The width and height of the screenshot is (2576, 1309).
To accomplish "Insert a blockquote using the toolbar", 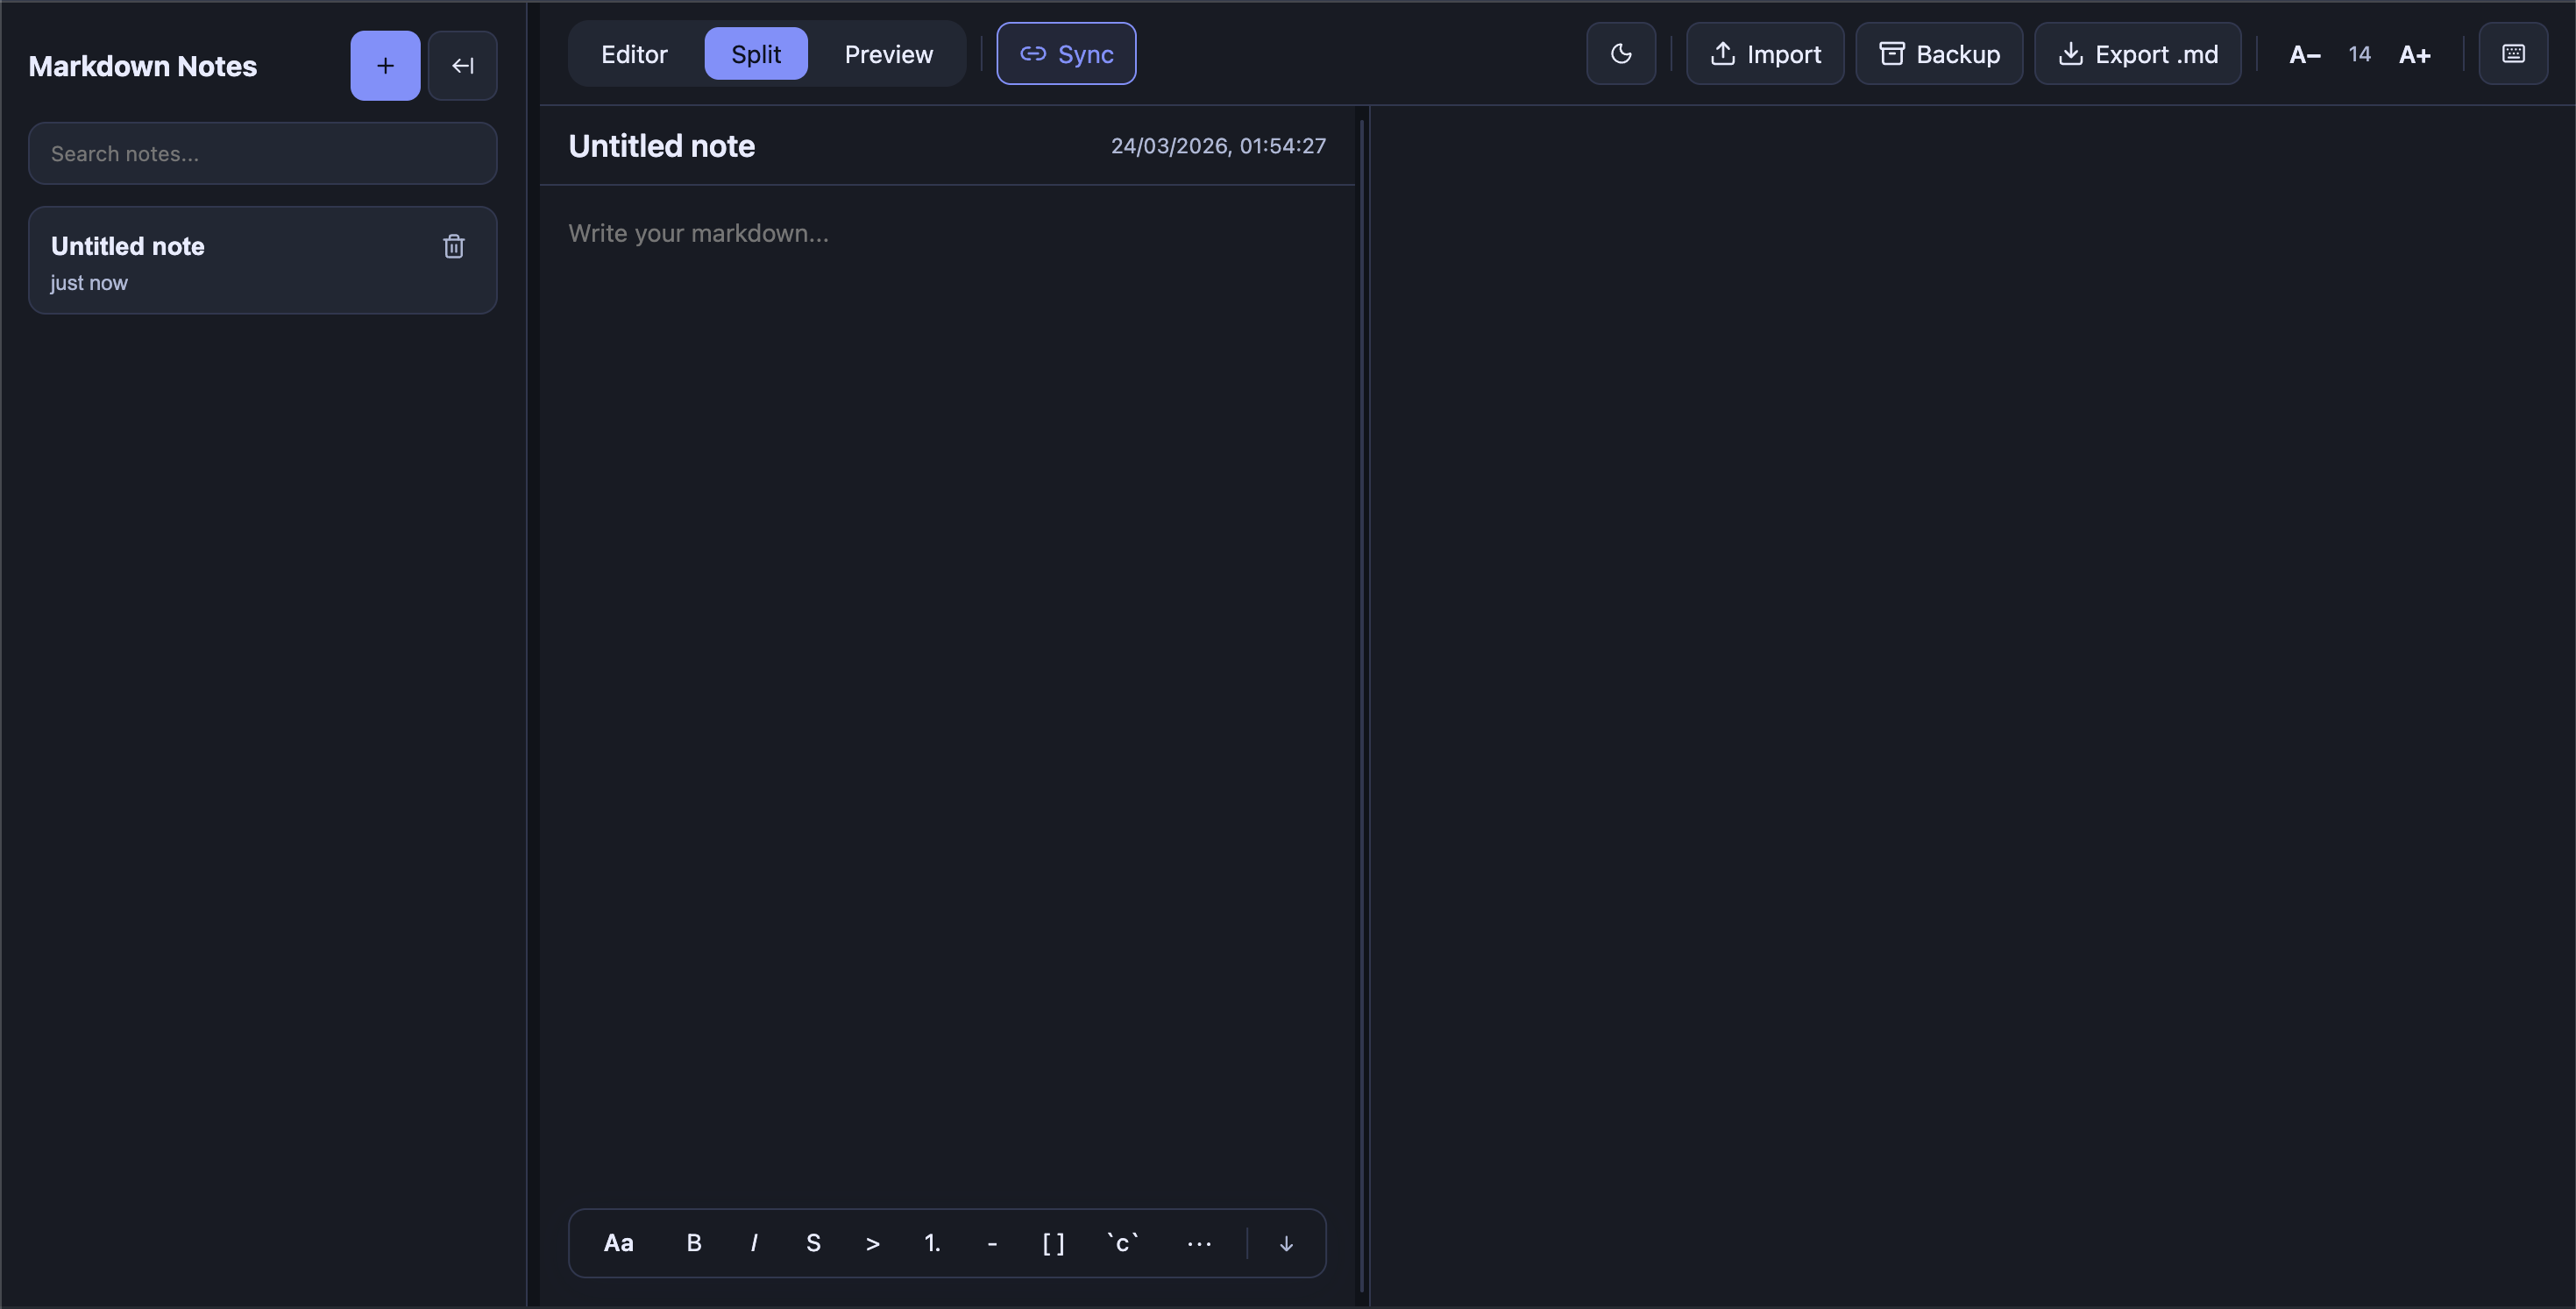I will (x=872, y=1243).
